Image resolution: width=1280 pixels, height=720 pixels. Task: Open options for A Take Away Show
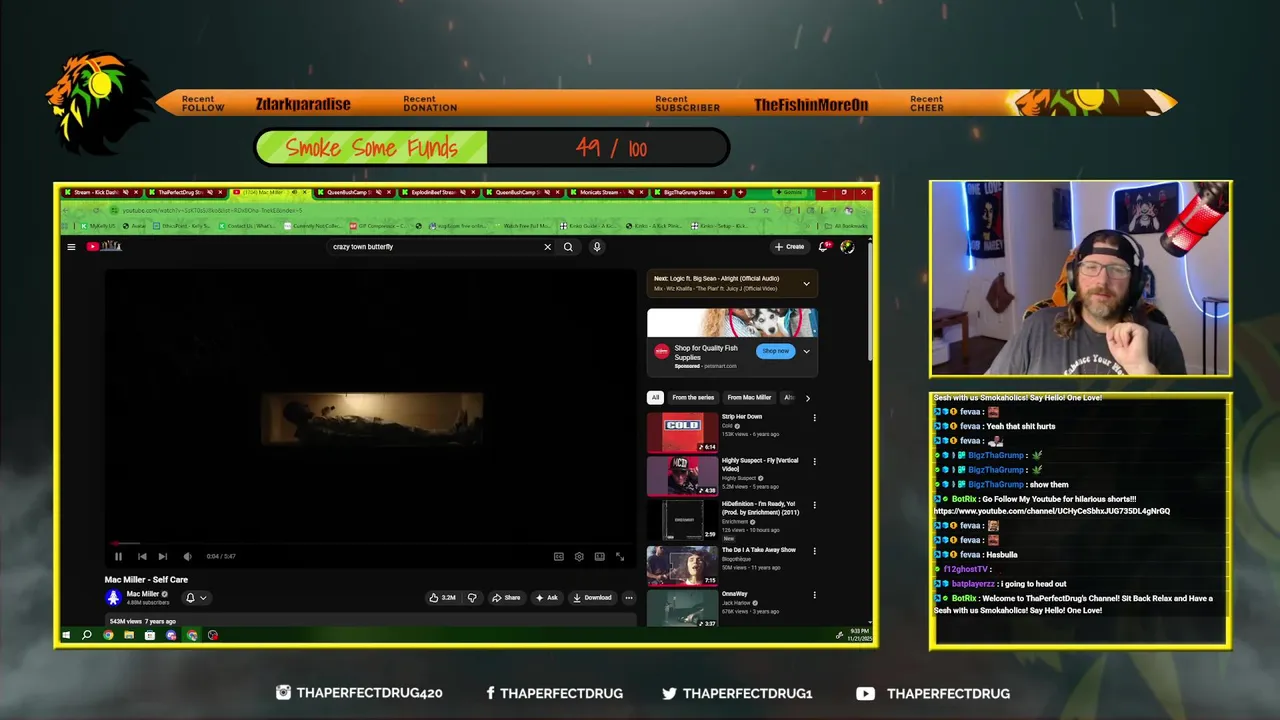tap(814, 551)
